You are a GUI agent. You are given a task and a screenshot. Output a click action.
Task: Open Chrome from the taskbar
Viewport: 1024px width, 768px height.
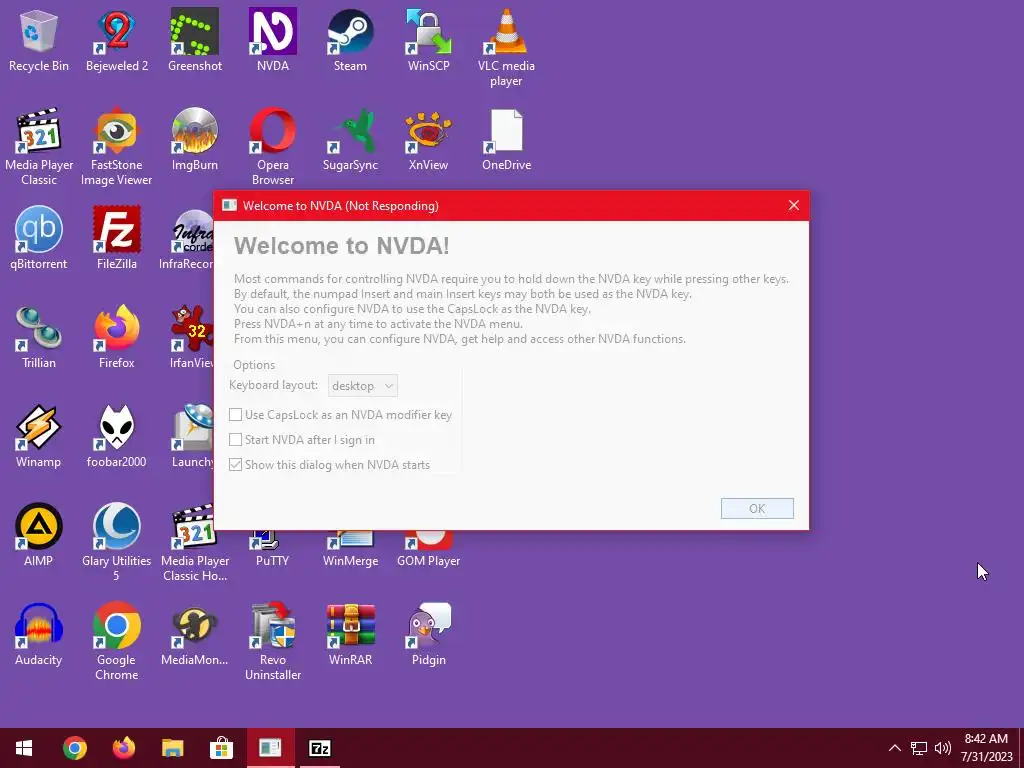click(74, 748)
